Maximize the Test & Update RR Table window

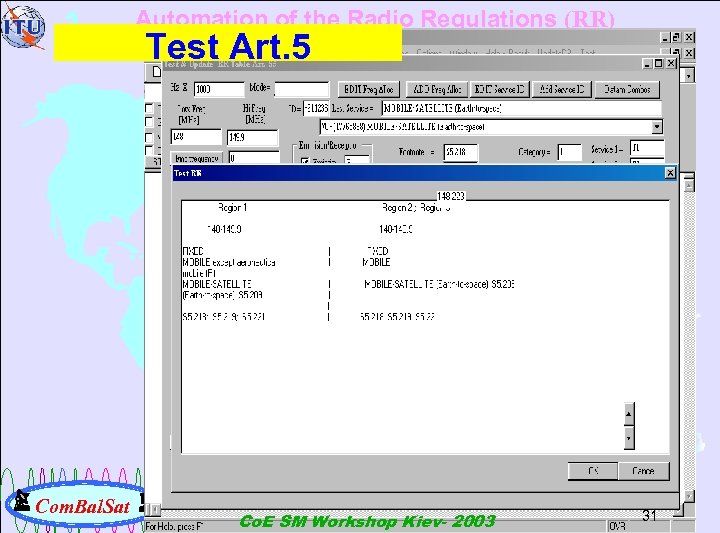[658, 63]
